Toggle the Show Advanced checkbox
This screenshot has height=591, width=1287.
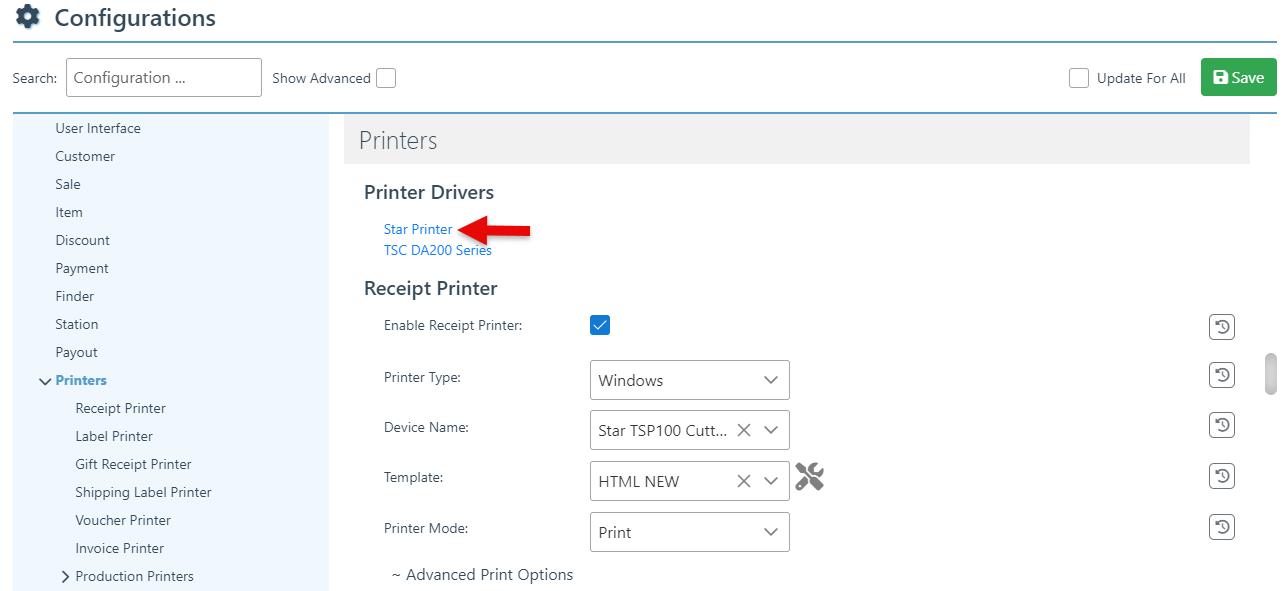385,78
